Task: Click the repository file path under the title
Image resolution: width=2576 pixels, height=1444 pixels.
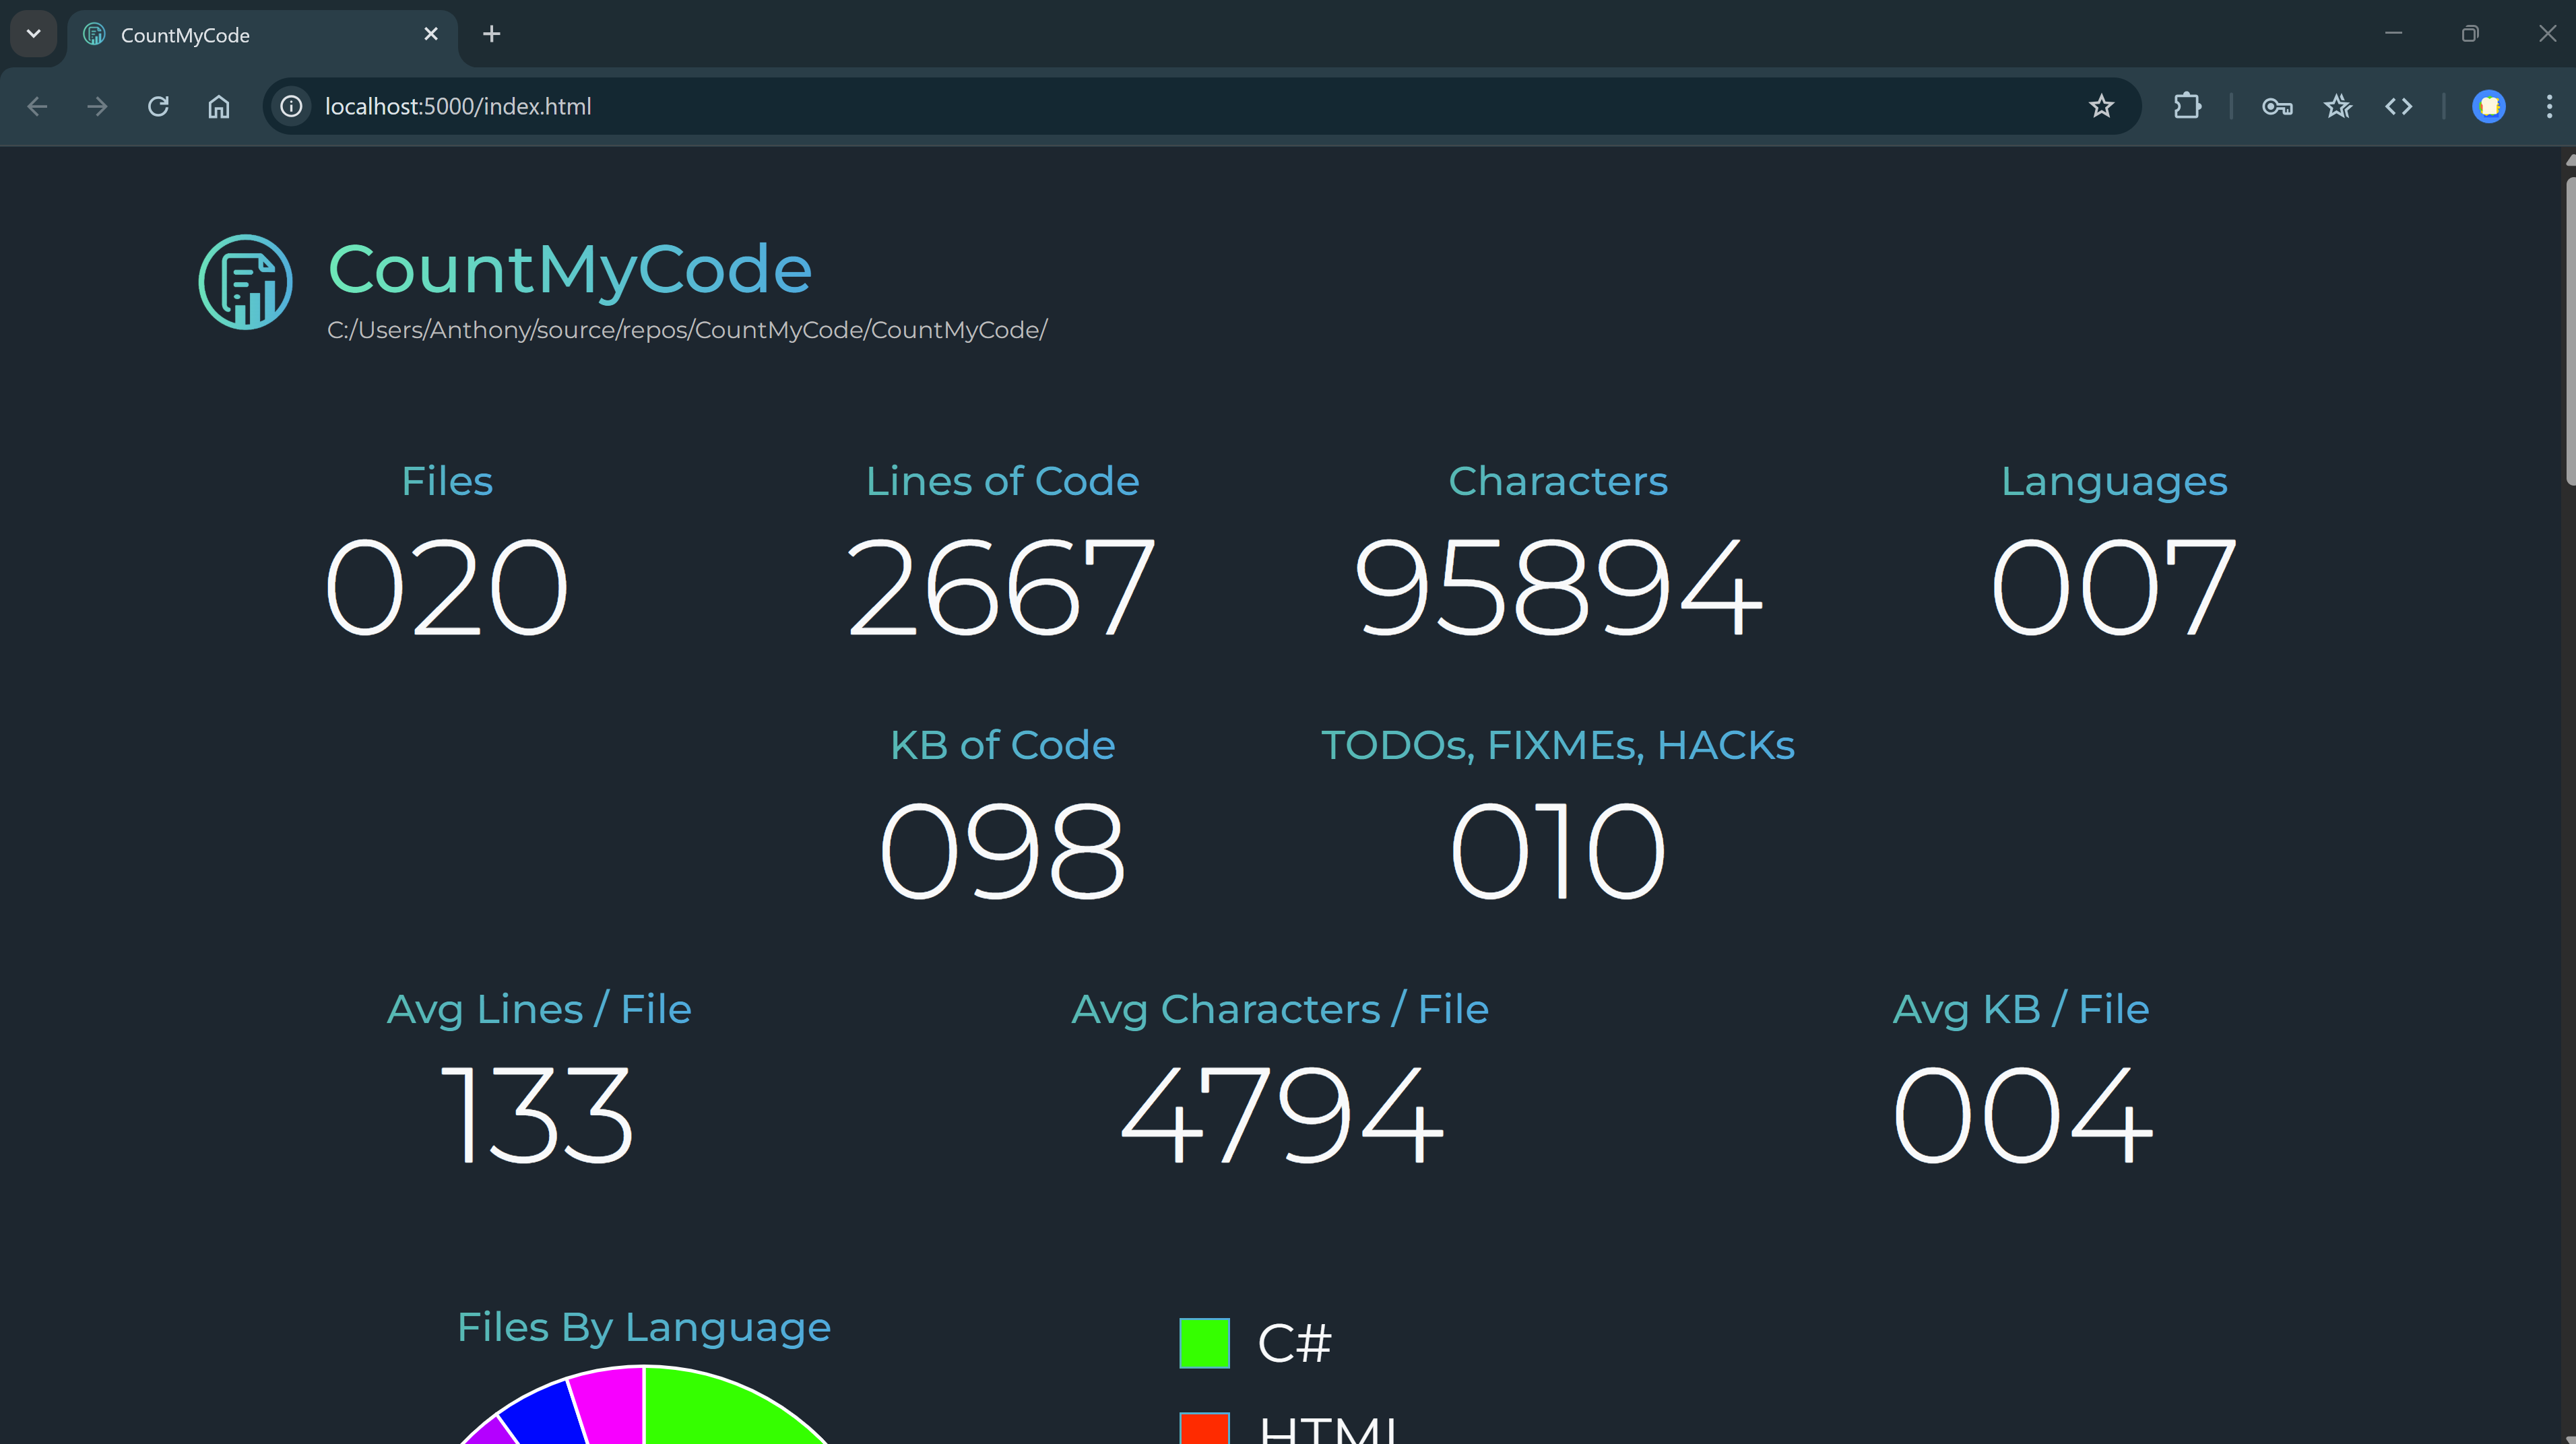Action: click(x=687, y=330)
